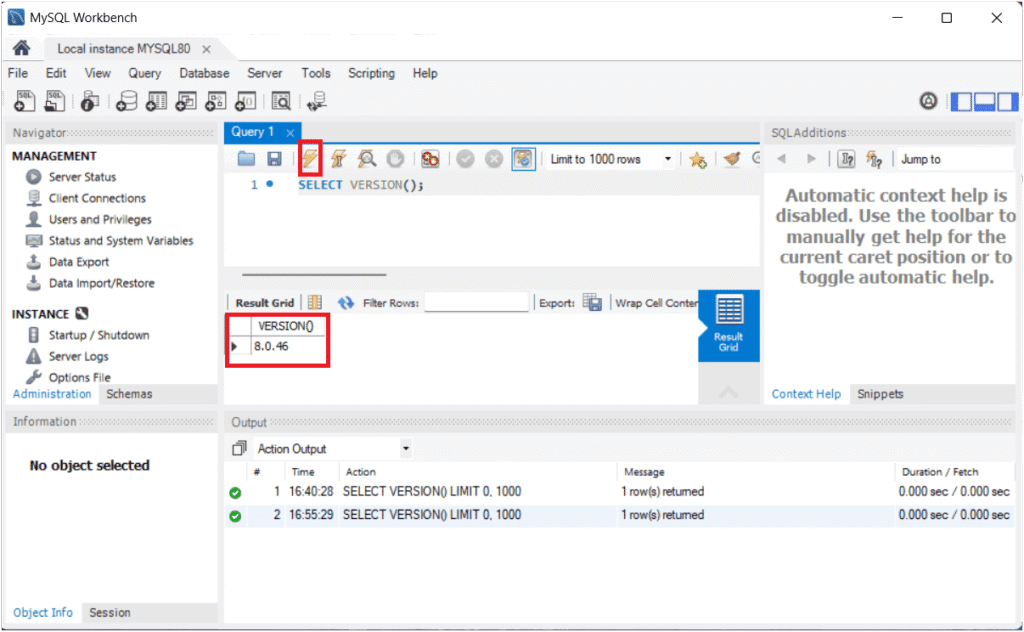Viewport: 1024px width, 632px height.
Task: Toggle the right sidebar panel
Action: 1007,101
